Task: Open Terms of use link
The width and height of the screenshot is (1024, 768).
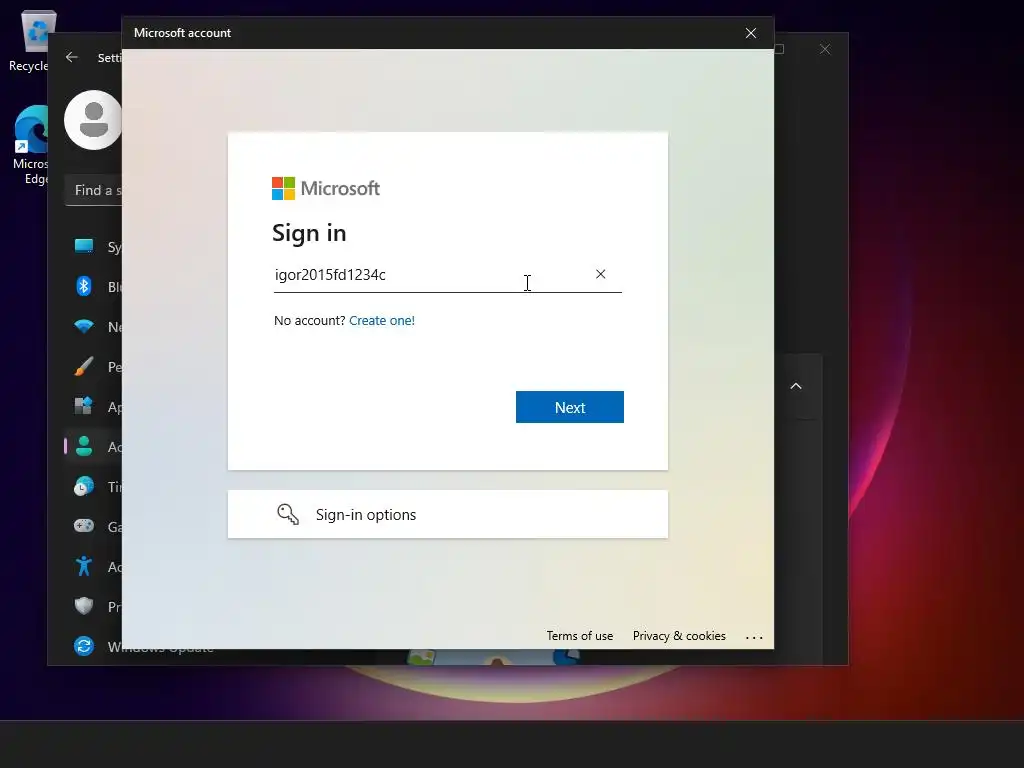Action: 580,636
